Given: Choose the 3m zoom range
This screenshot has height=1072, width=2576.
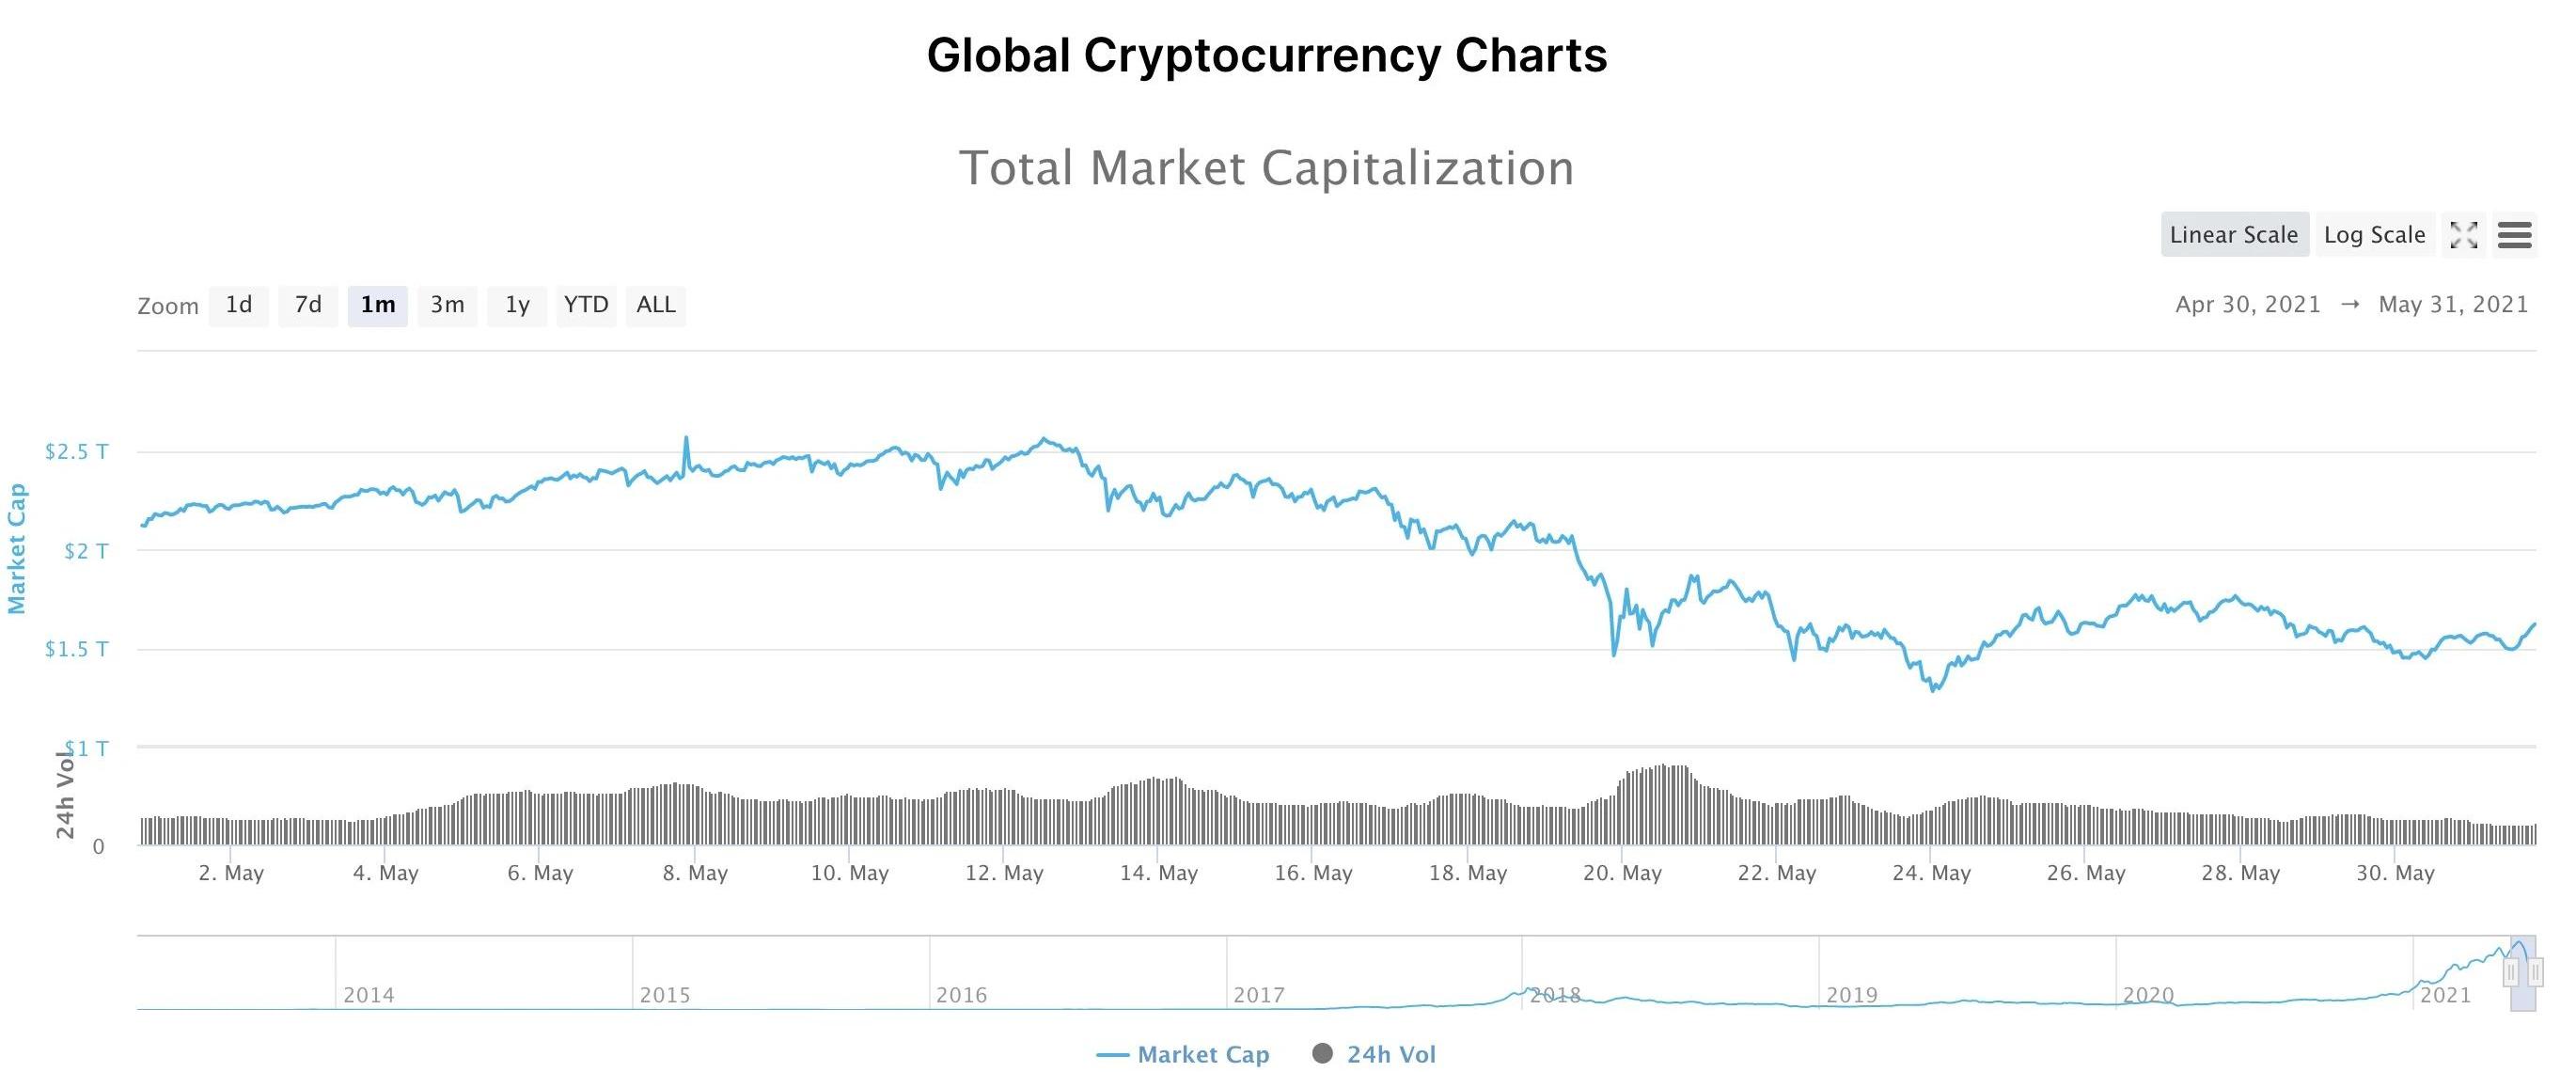Looking at the screenshot, I should click(447, 305).
